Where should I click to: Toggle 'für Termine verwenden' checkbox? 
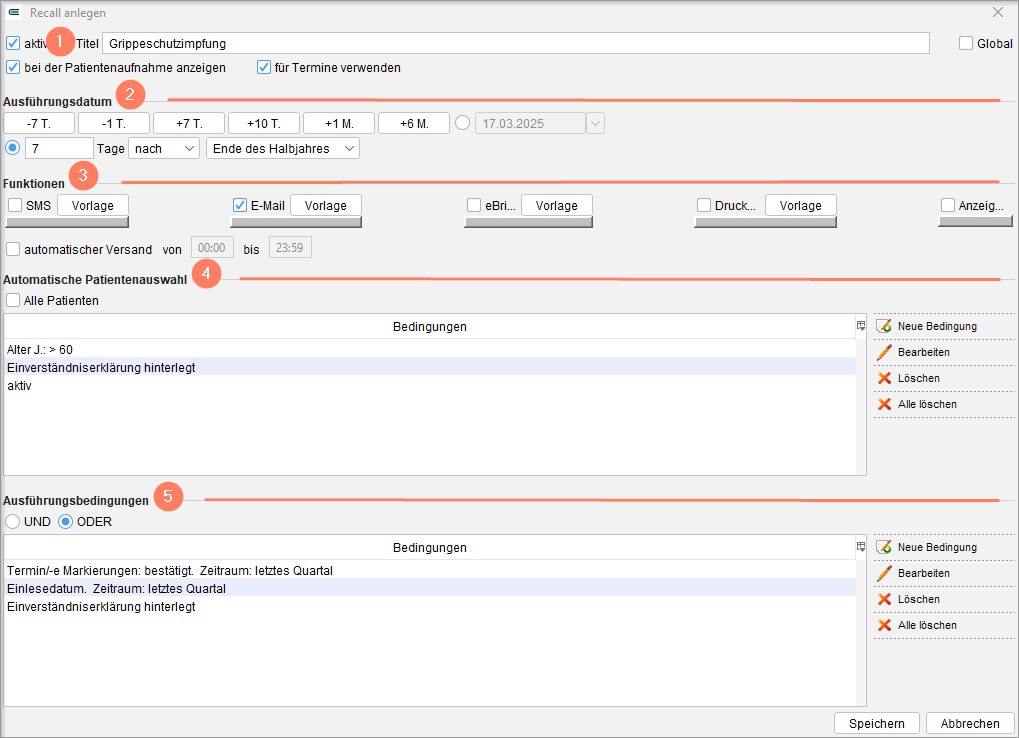264,68
